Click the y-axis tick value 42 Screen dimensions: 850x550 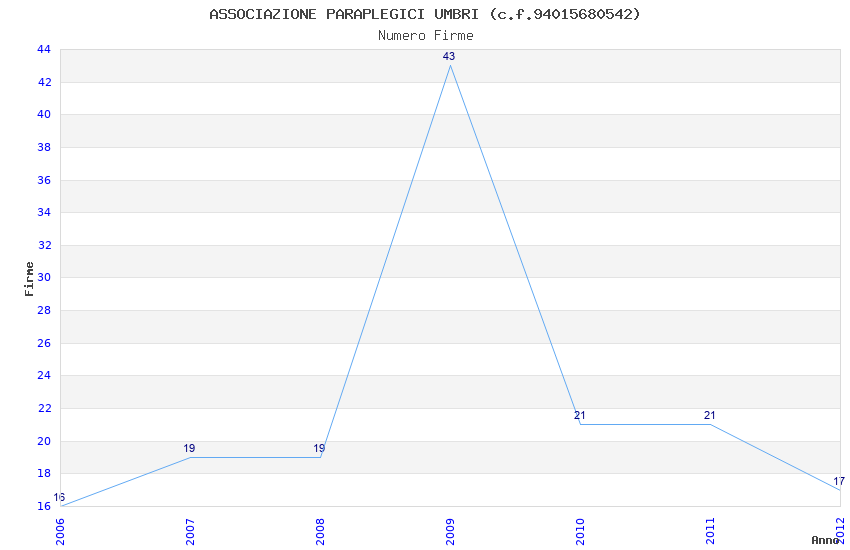44,82
